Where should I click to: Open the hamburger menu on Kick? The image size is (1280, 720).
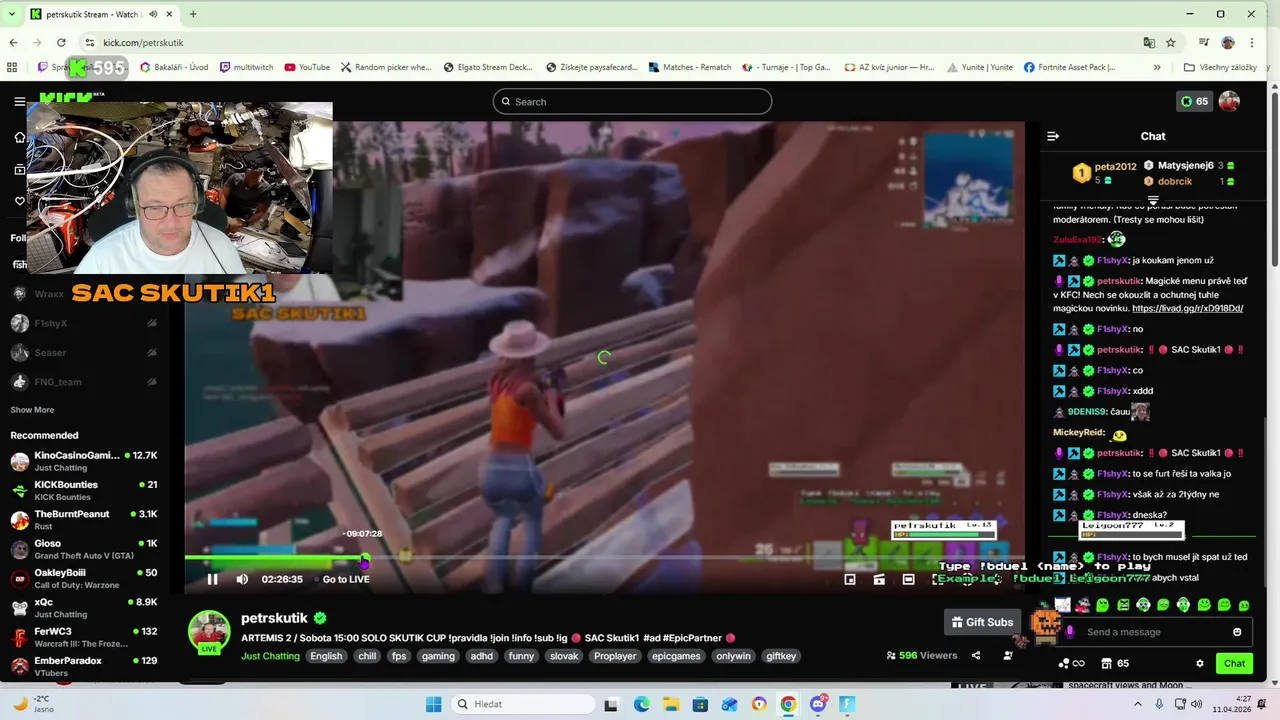19,101
